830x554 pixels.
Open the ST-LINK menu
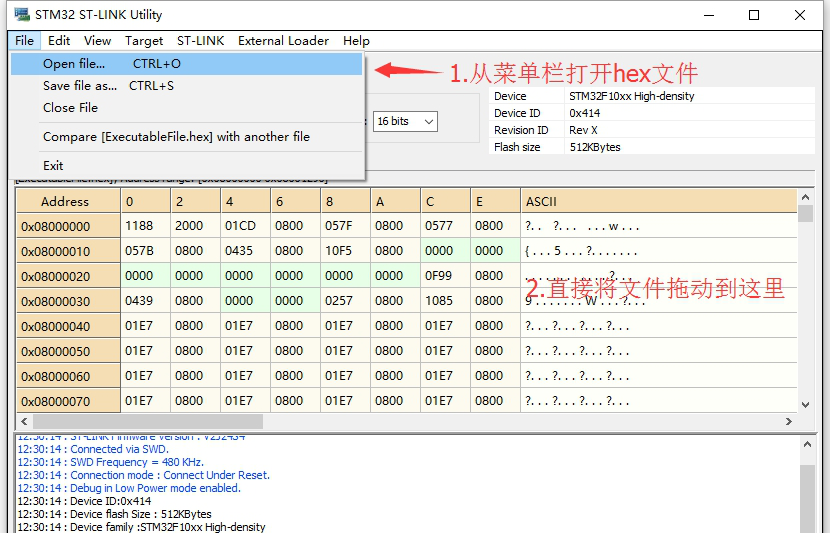pyautogui.click(x=200, y=41)
